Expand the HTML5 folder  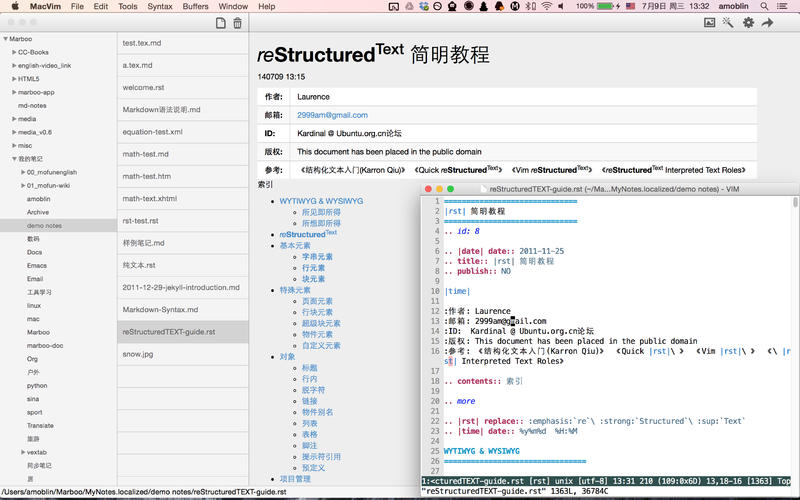(x=14, y=79)
